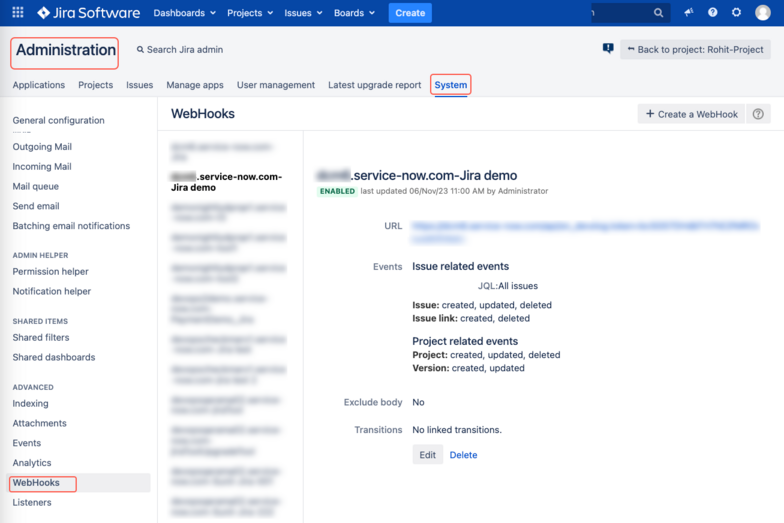Click the admin feedback speech bubble icon
This screenshot has width=784, height=523.
(x=608, y=48)
